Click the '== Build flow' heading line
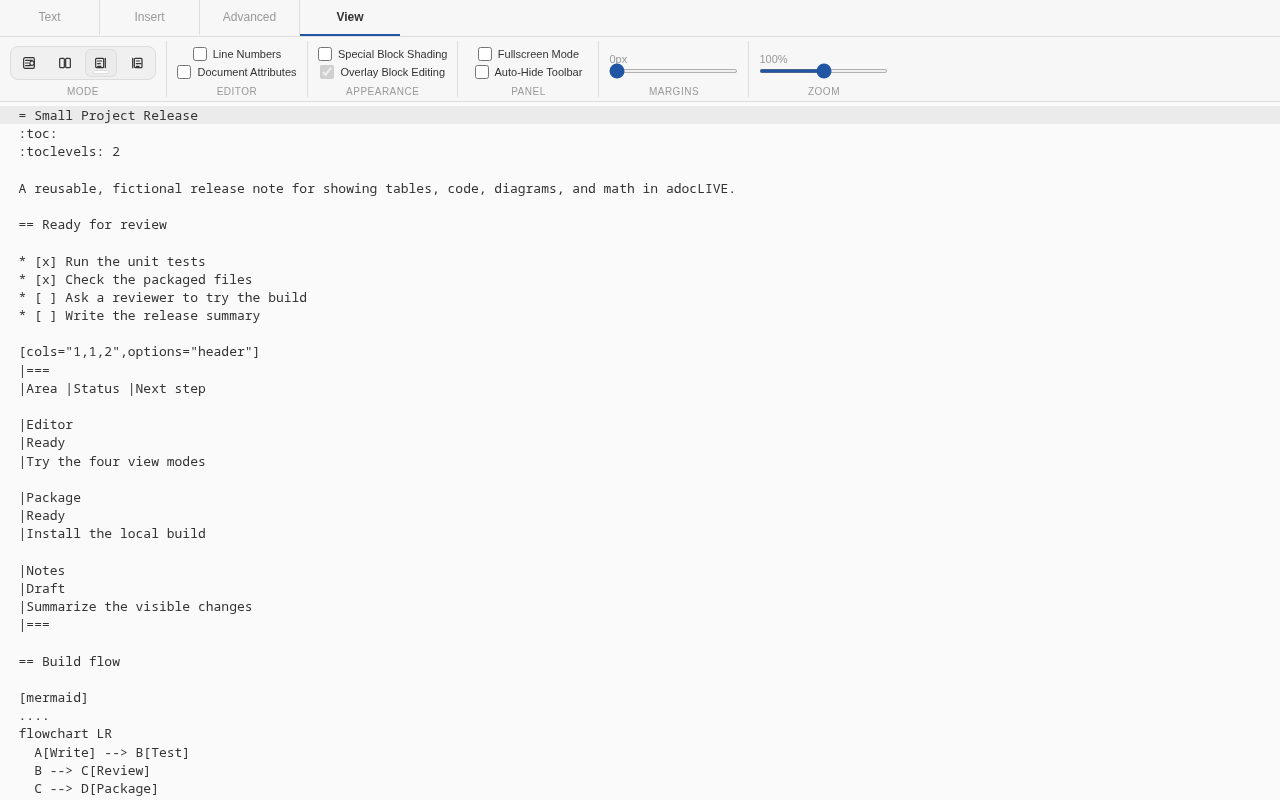This screenshot has height=800, width=1280. tap(69, 661)
